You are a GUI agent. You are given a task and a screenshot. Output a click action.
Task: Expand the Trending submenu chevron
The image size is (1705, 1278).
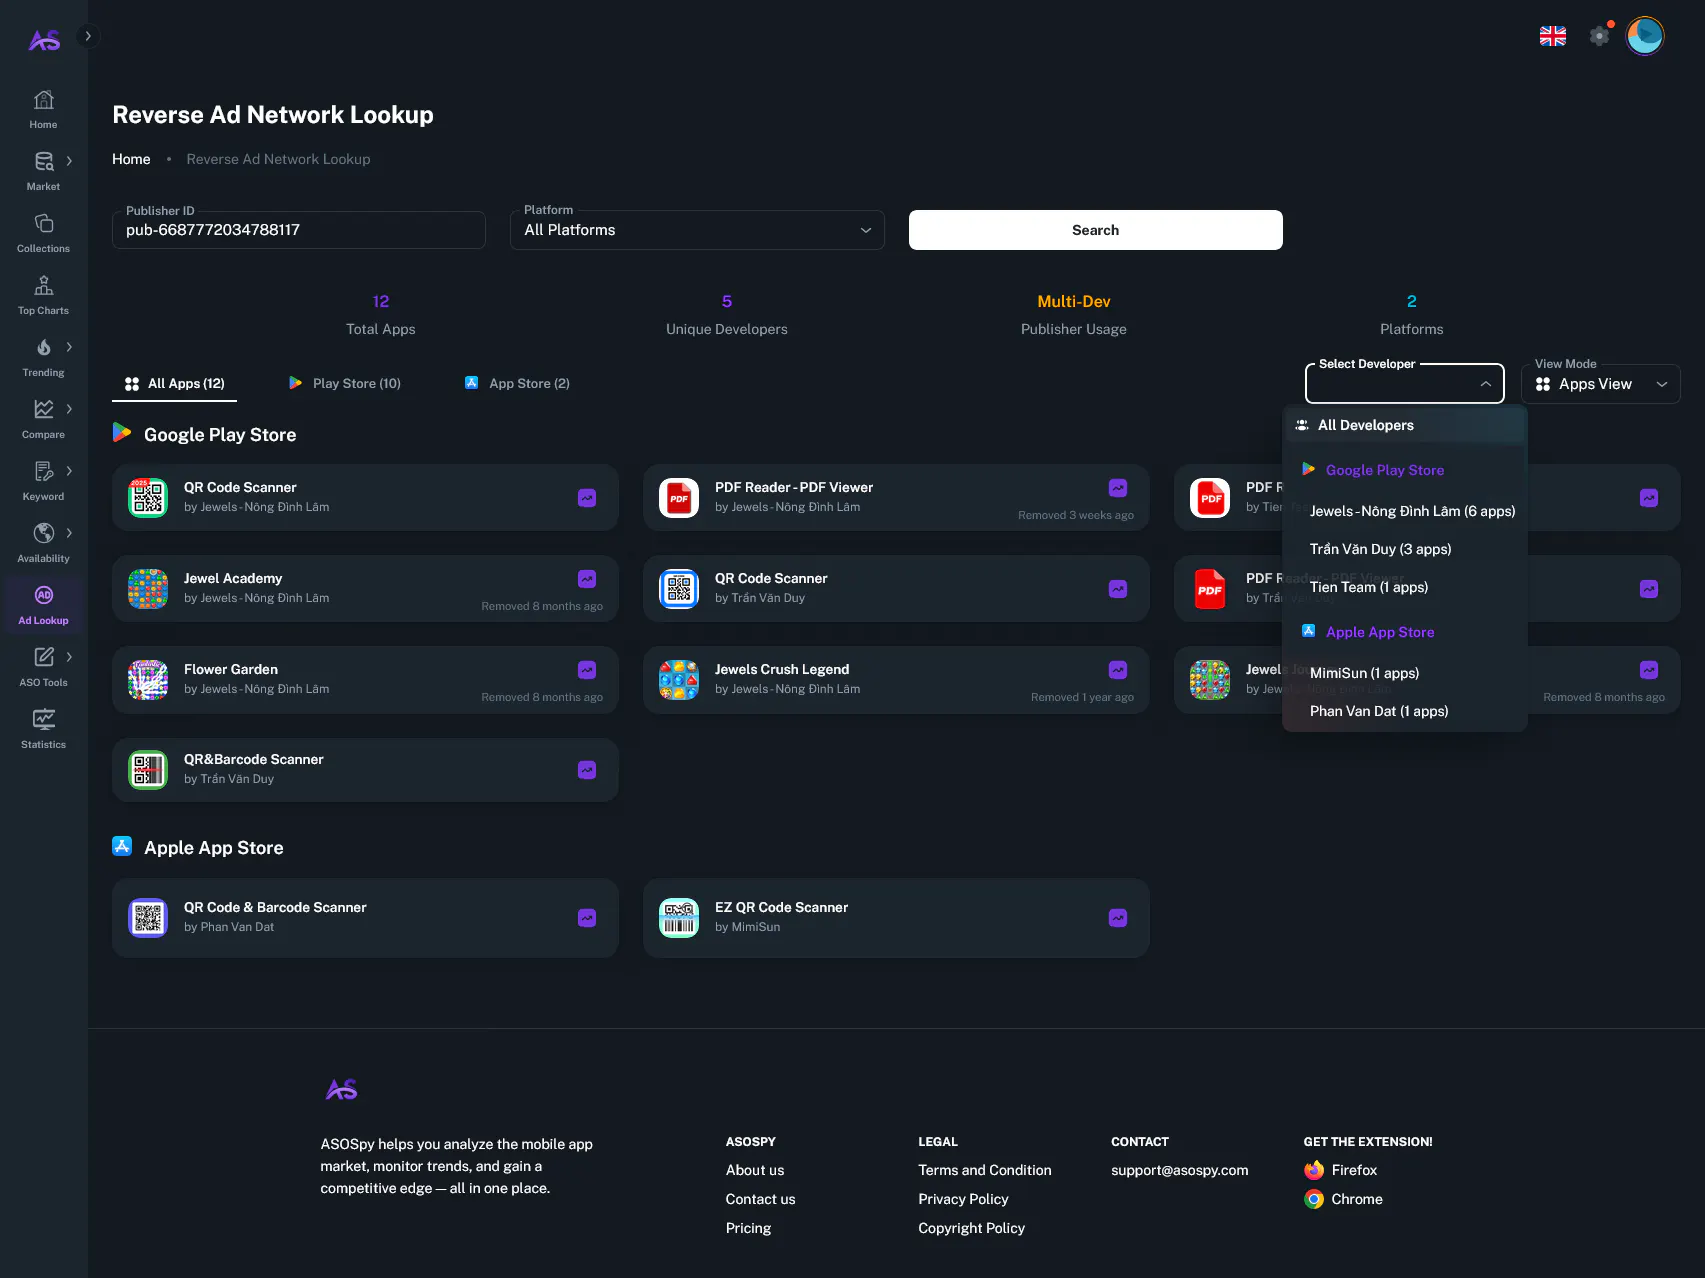coord(69,347)
